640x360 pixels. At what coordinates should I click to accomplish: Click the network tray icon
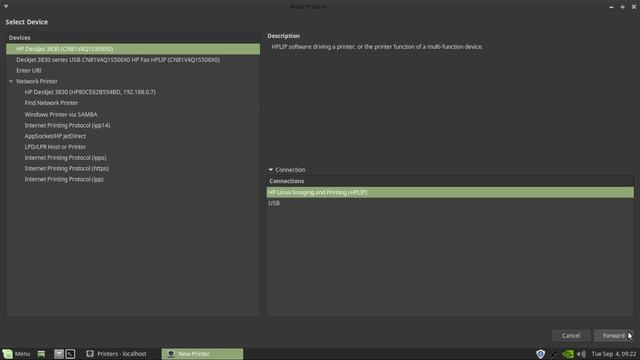tap(554, 354)
